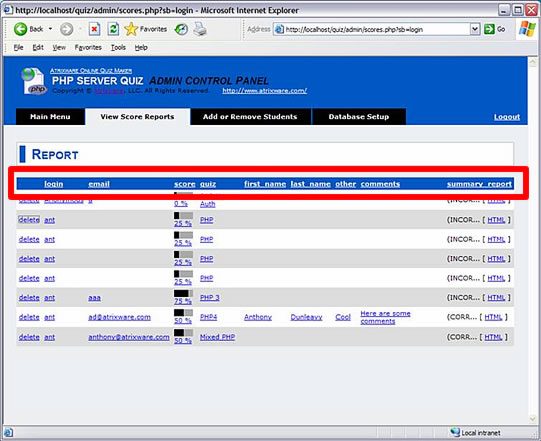Open the Back button history dropdown arrow

point(50,29)
